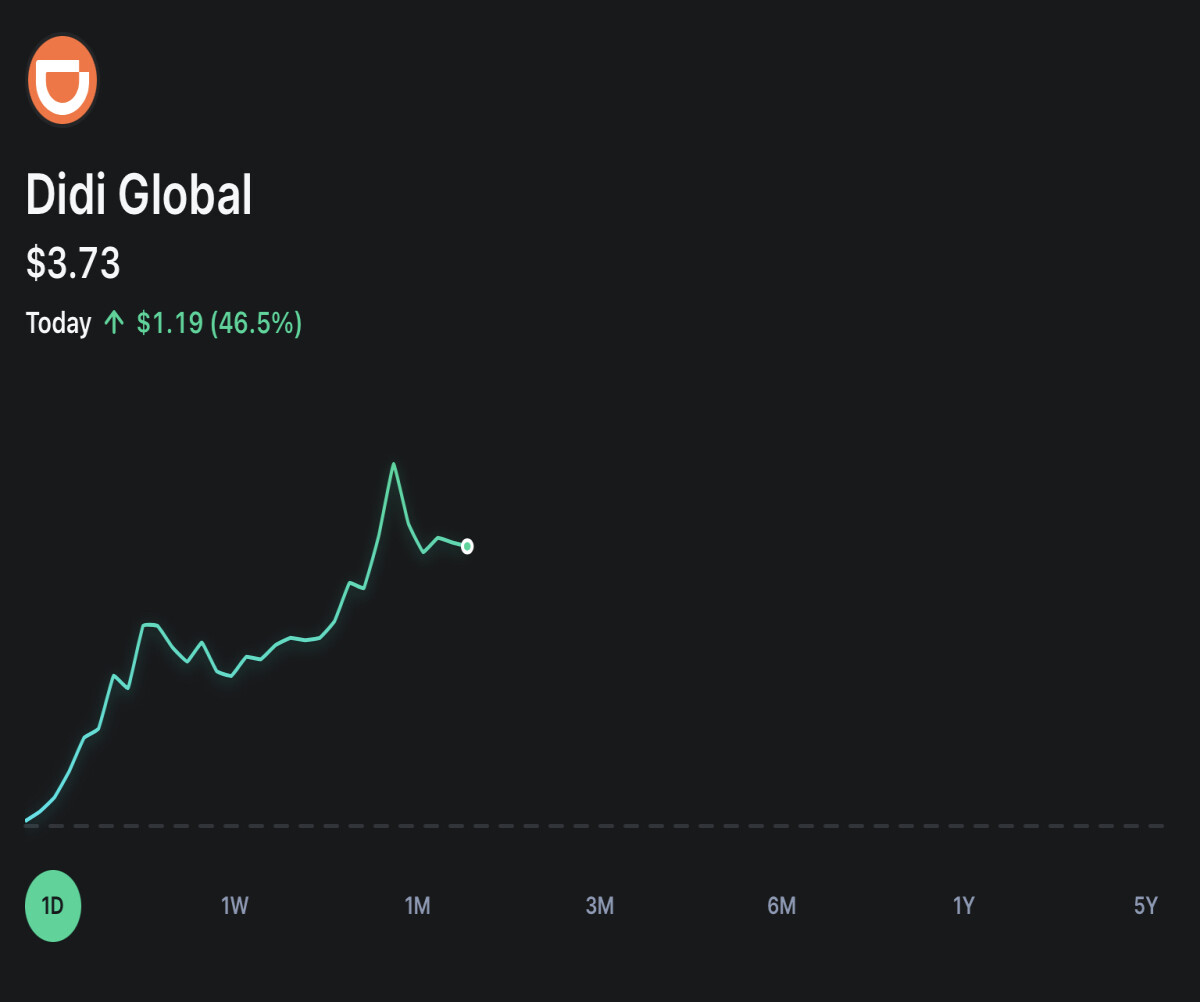The height and width of the screenshot is (1002, 1200).
Task: Click the green up-arrow change indicator
Action: [114, 323]
